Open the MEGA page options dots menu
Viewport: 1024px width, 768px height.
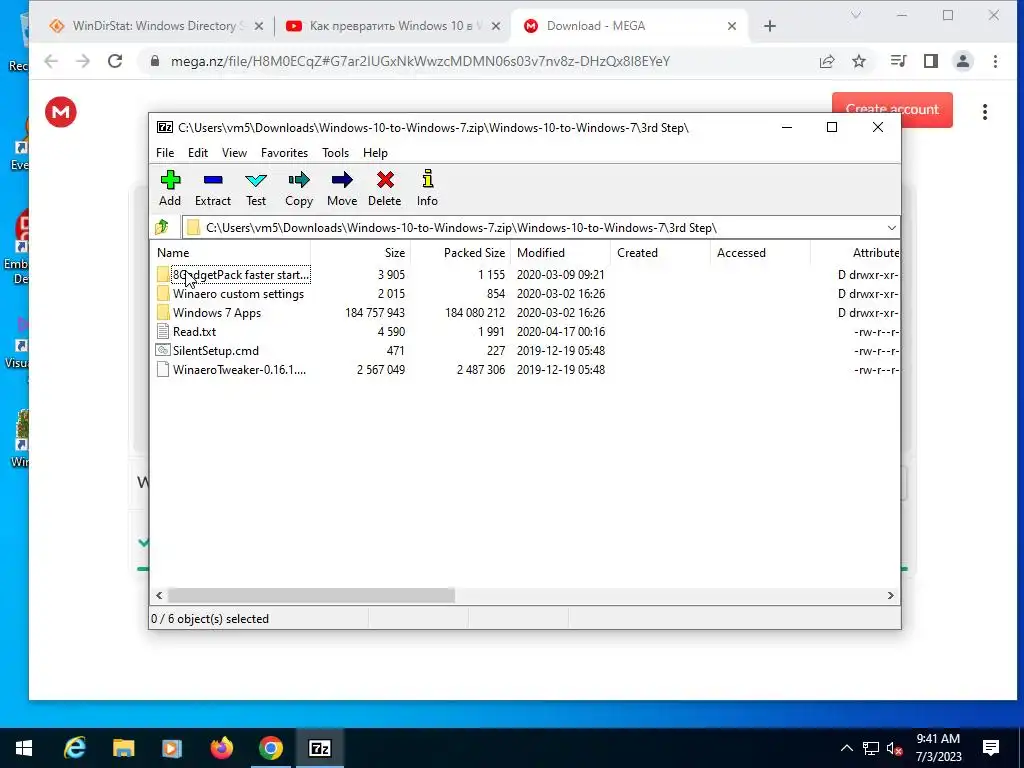coord(985,112)
